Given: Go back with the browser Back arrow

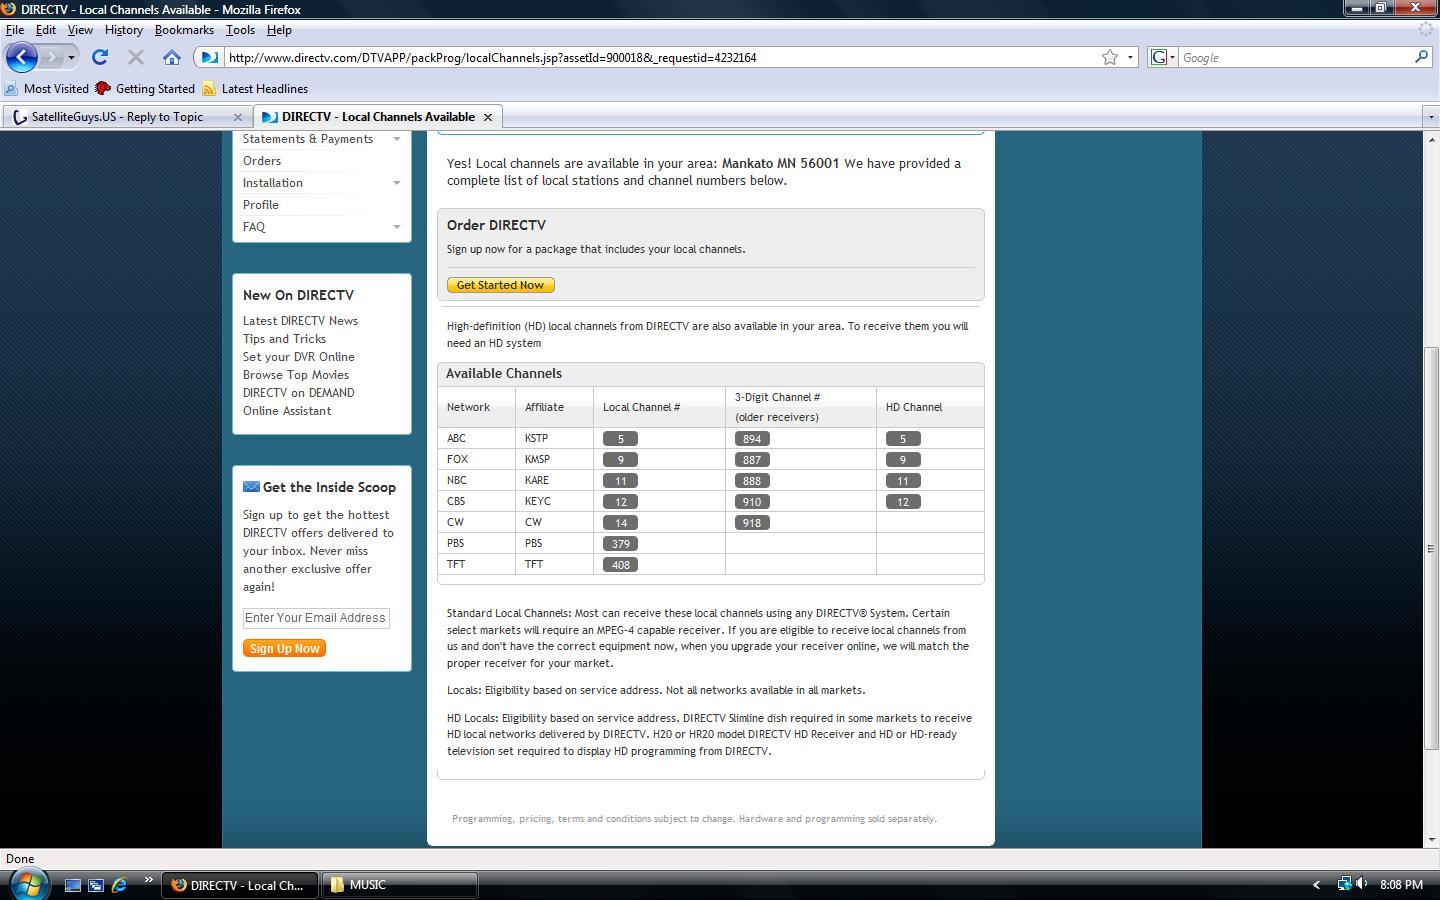Looking at the screenshot, I should (x=21, y=57).
